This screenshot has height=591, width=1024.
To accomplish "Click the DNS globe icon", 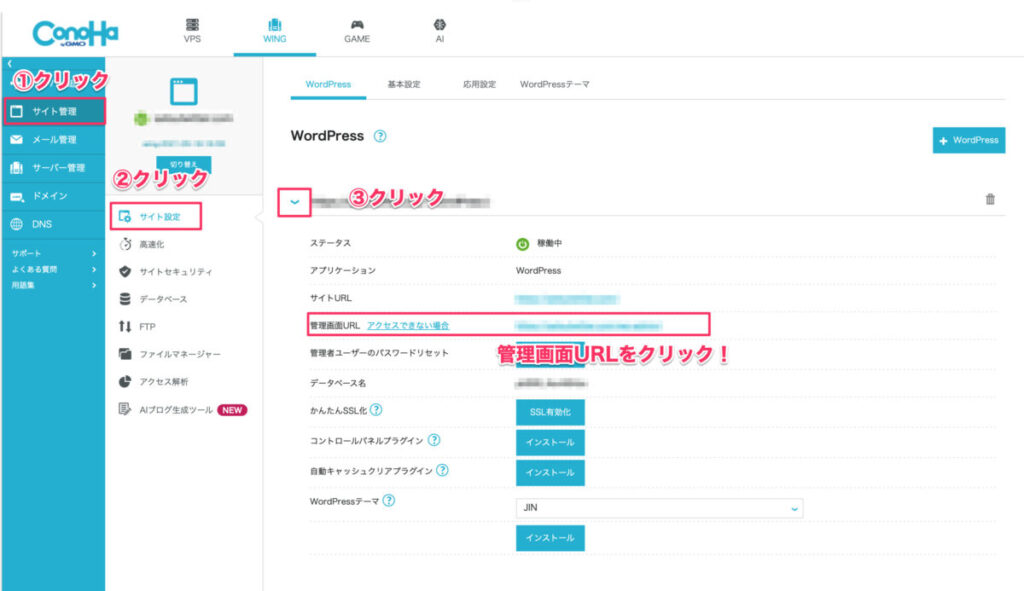I will 16,224.
